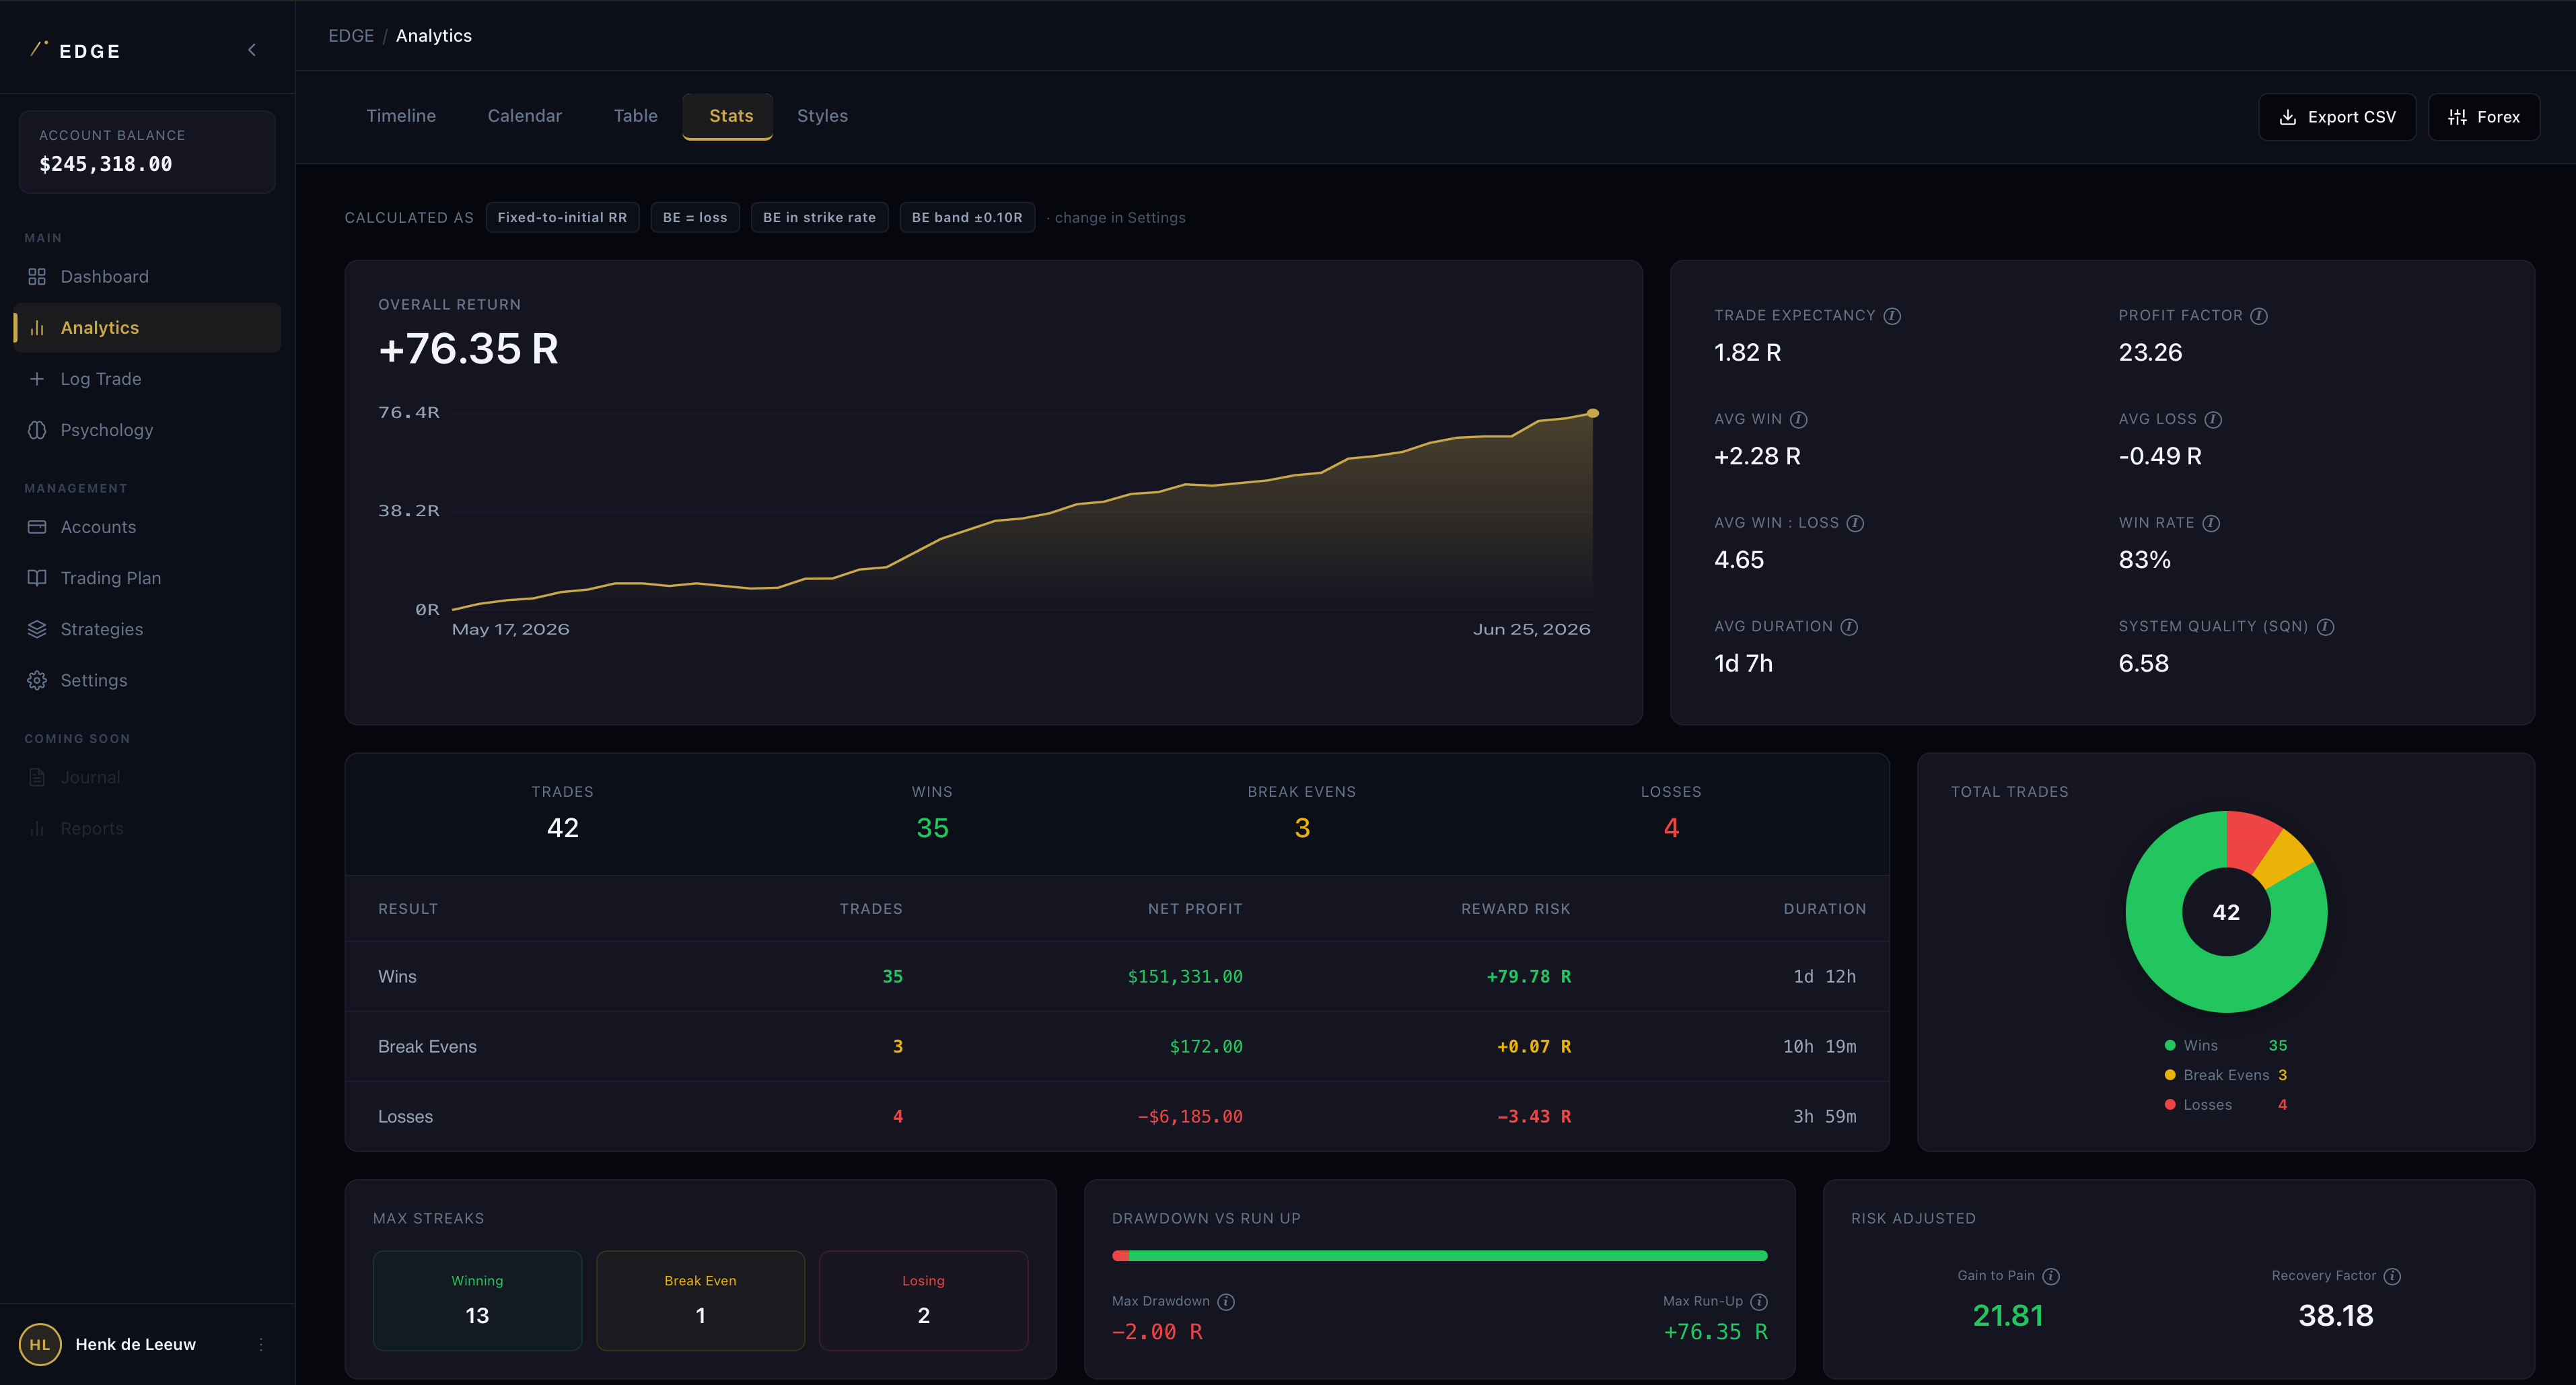Click the System Quality (SQN) info icon

2325,627
